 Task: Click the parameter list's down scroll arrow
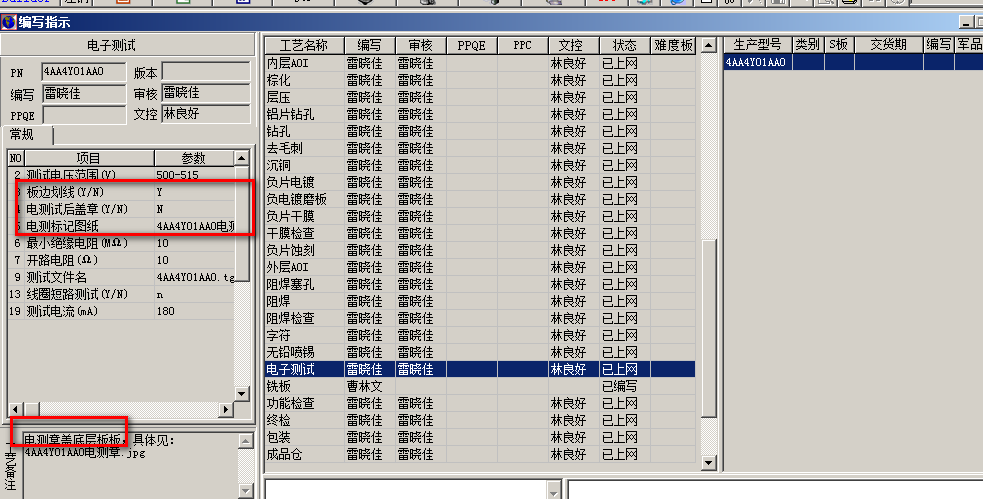pyautogui.click(x=242, y=394)
